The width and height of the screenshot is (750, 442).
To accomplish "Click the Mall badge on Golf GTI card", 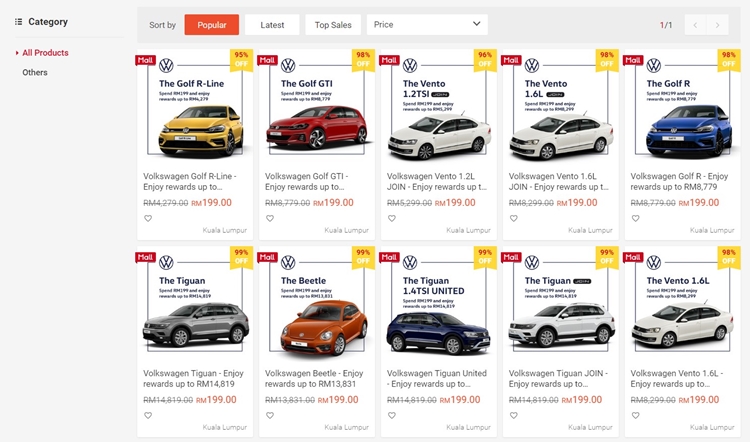I will click(x=267, y=60).
